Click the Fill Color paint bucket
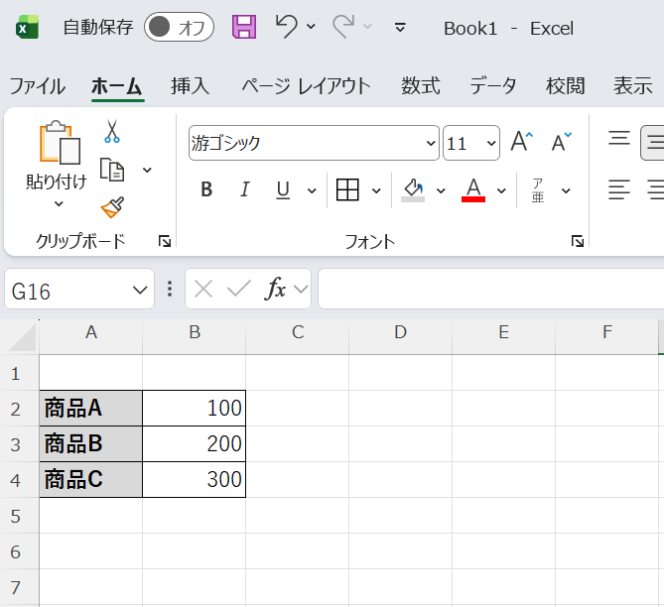Image resolution: width=664 pixels, height=607 pixels. (413, 190)
